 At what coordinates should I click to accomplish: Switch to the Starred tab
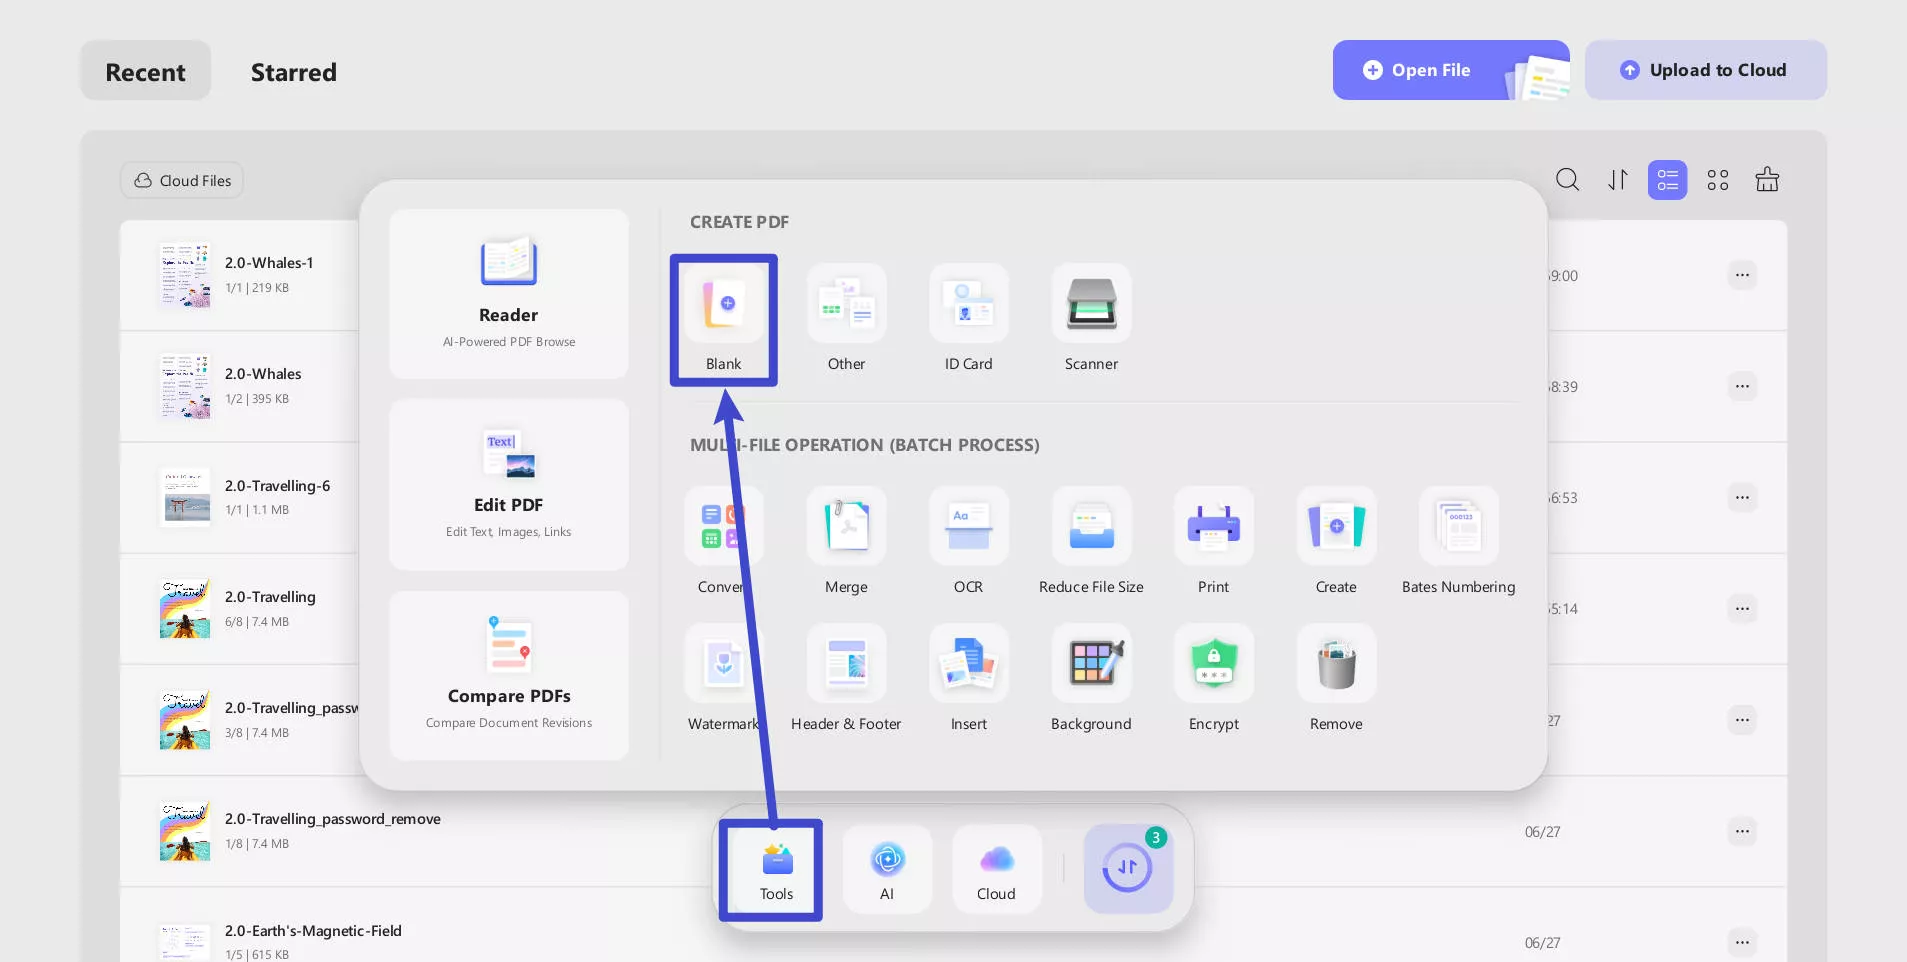point(293,72)
